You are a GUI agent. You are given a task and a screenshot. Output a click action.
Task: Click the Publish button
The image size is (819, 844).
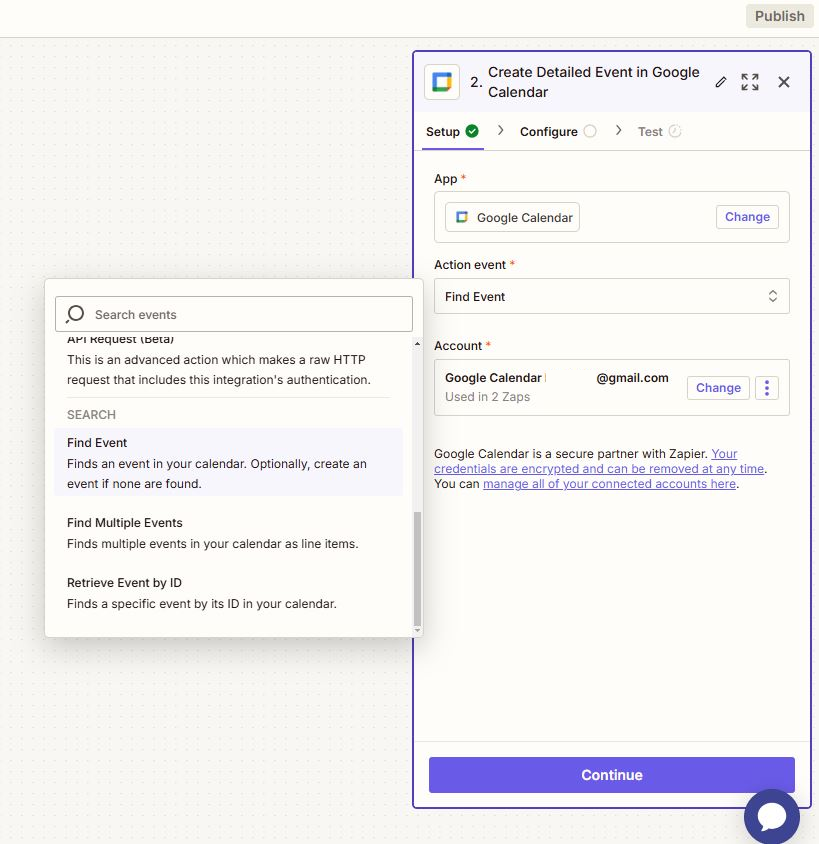pos(779,16)
